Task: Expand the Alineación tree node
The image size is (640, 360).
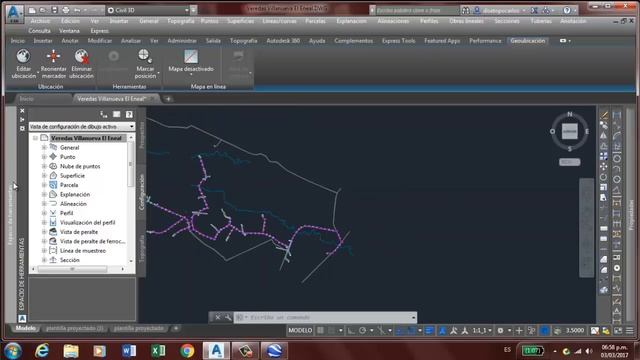Action: (x=44, y=204)
